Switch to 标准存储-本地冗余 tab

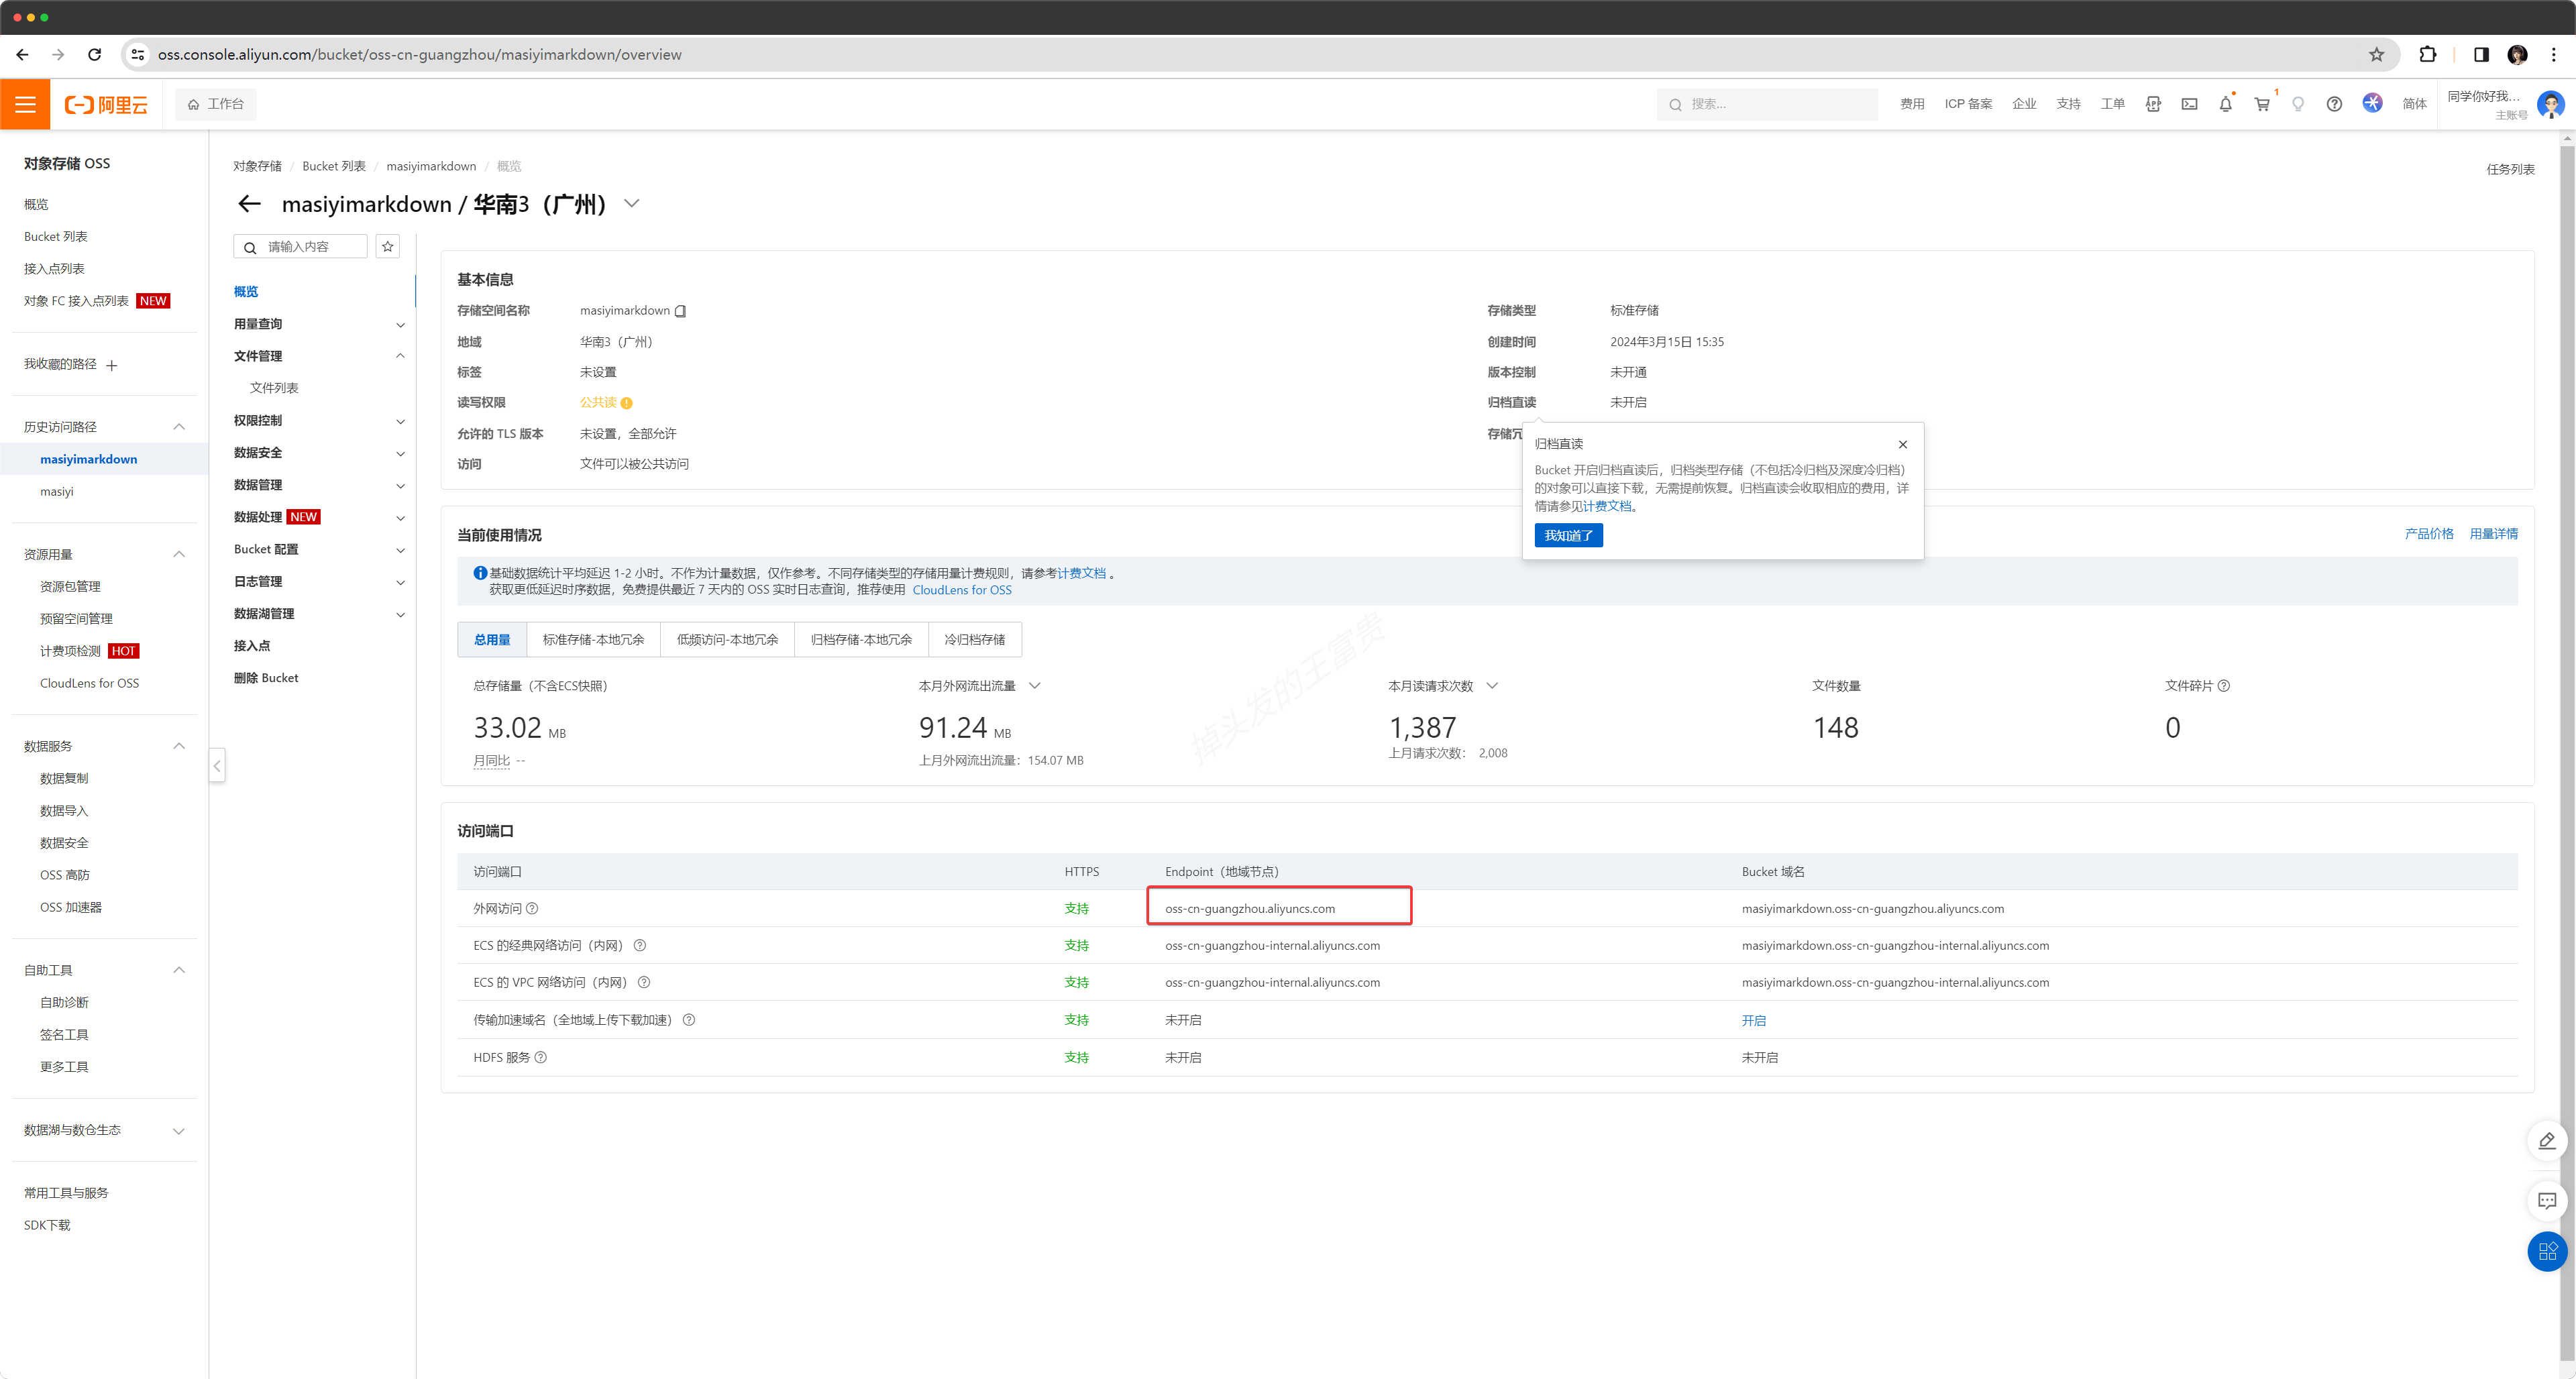(593, 640)
